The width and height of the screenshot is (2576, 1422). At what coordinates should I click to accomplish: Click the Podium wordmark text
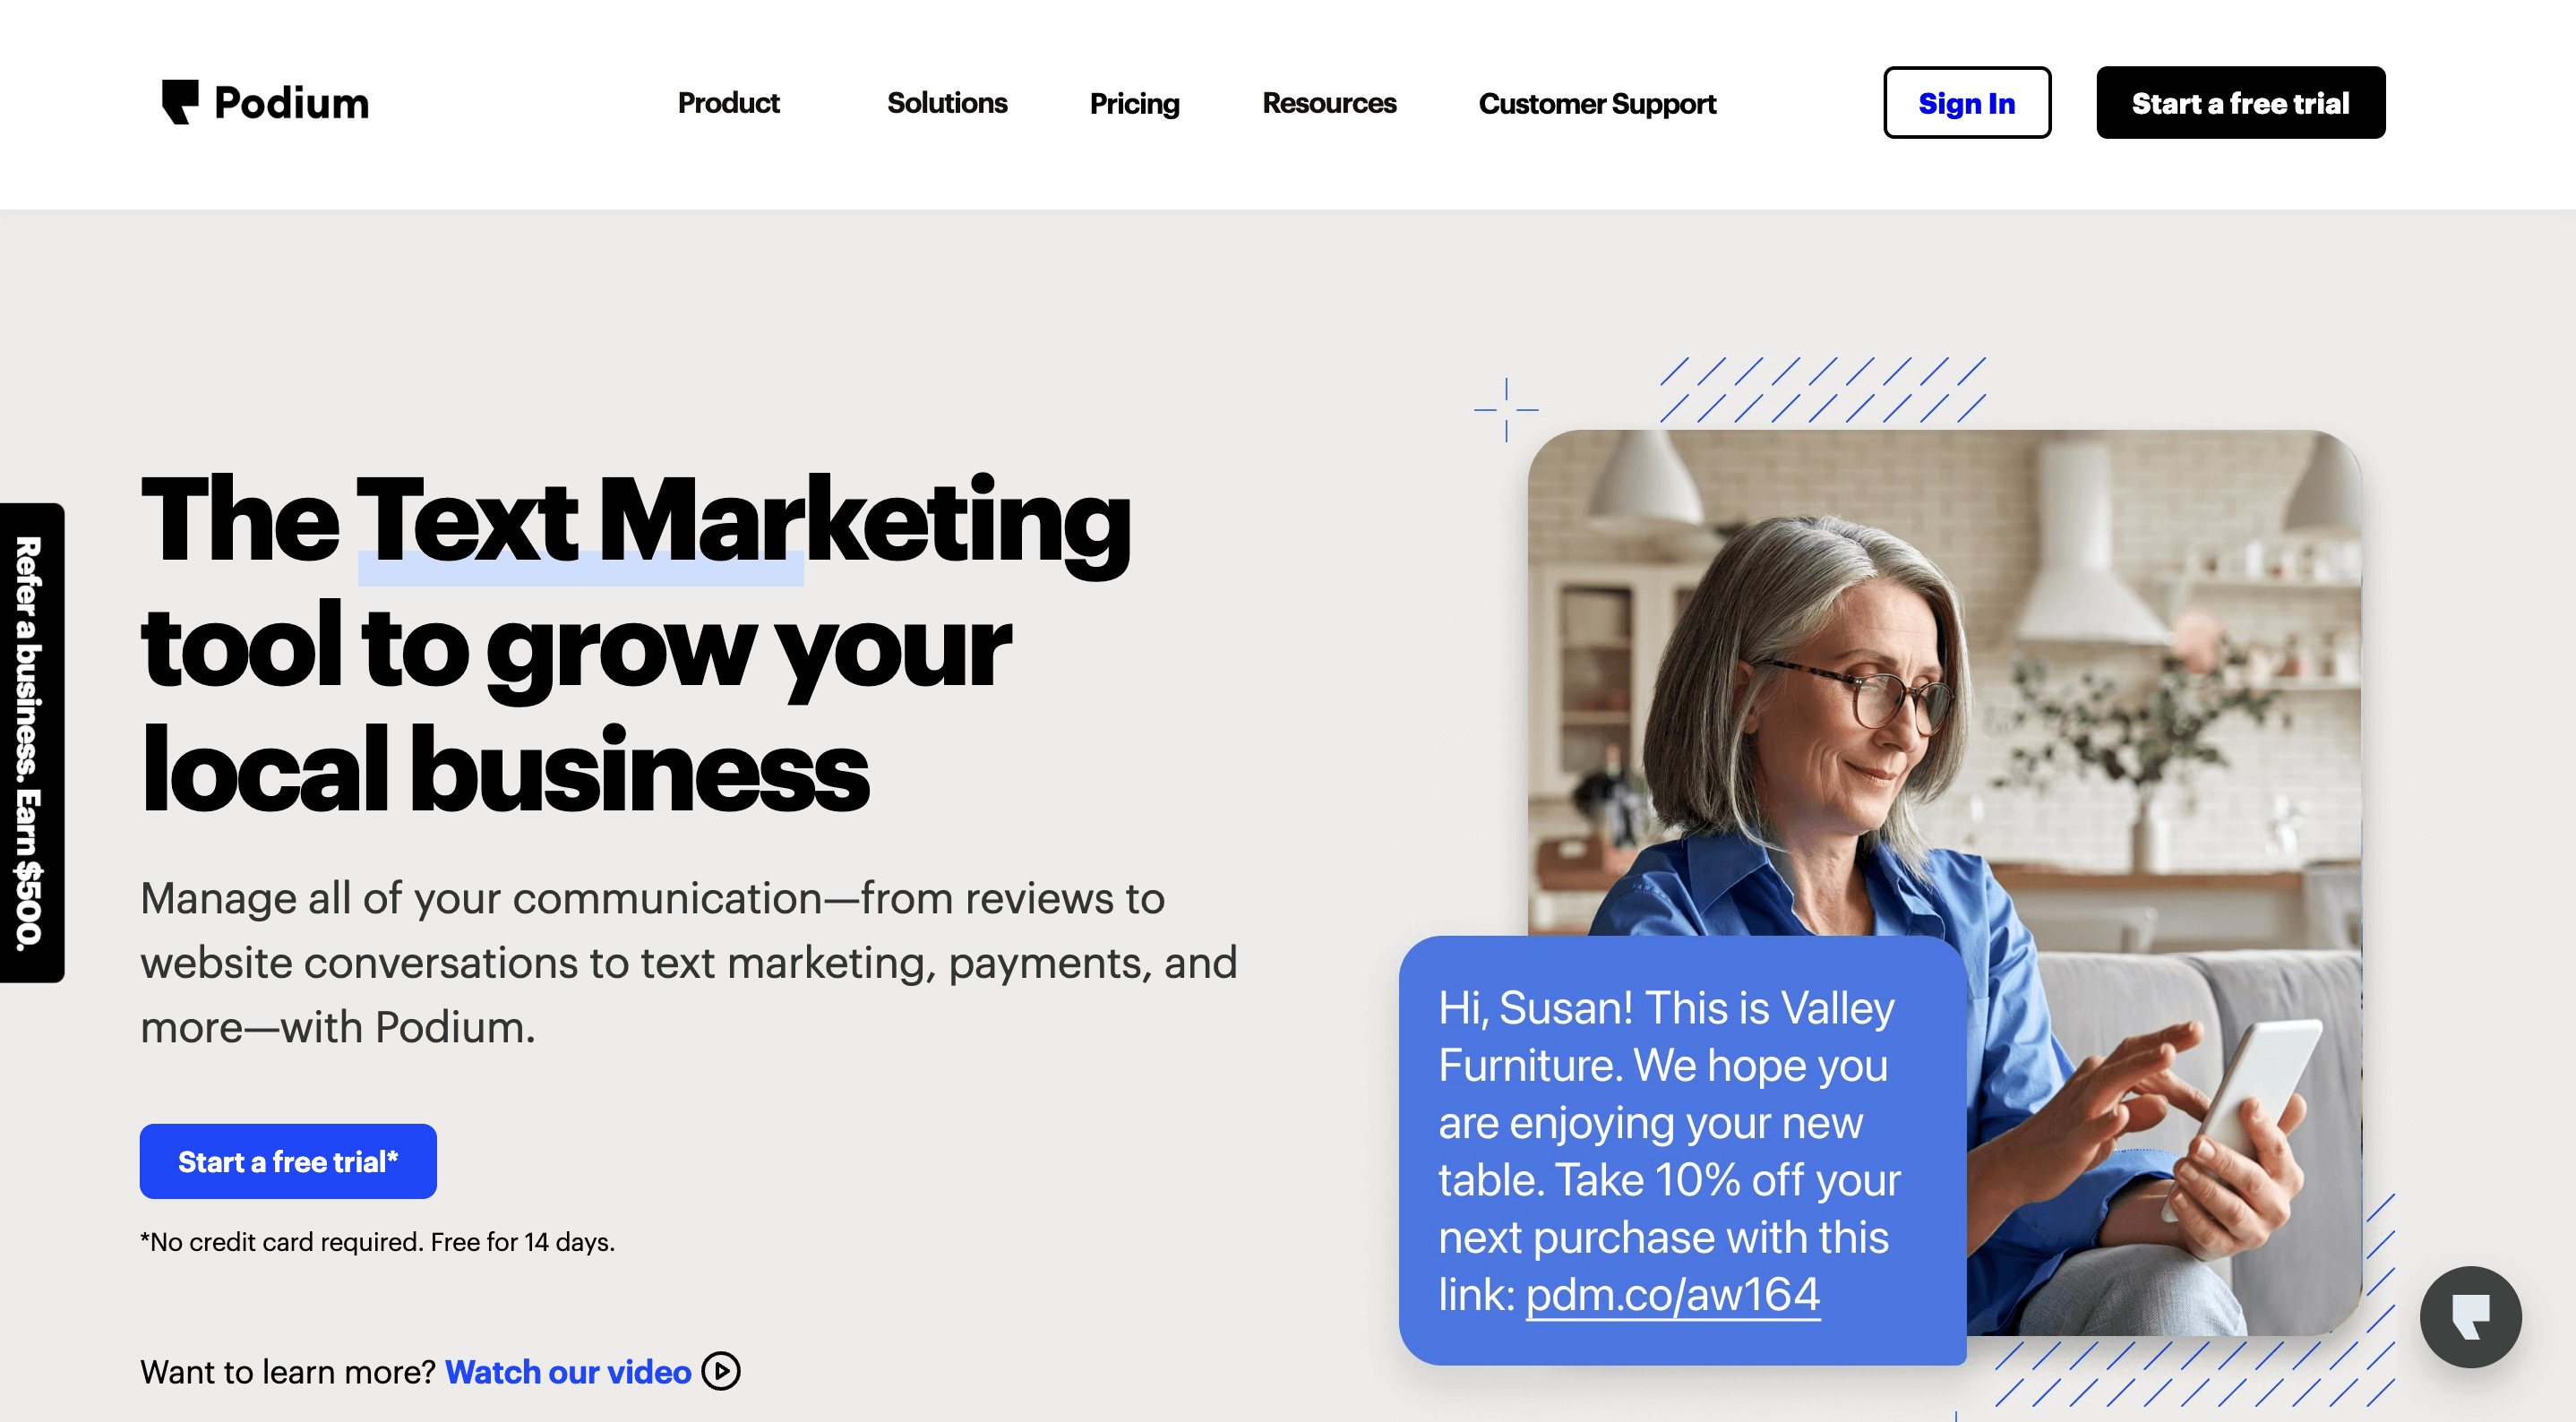click(291, 103)
